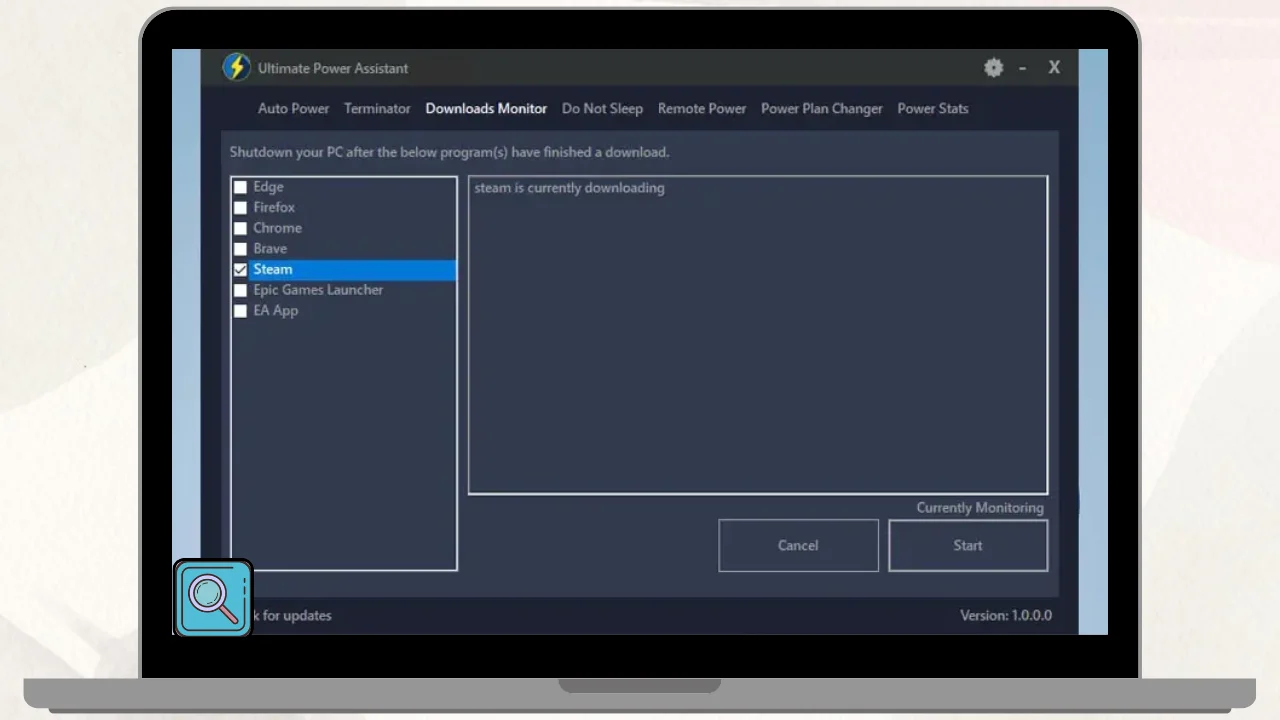Check the Chrome checkbox
The image size is (1280, 720).
pyautogui.click(x=240, y=228)
